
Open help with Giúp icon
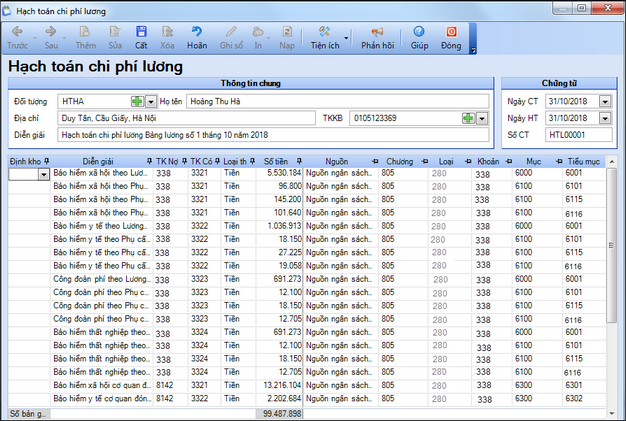coord(419,38)
